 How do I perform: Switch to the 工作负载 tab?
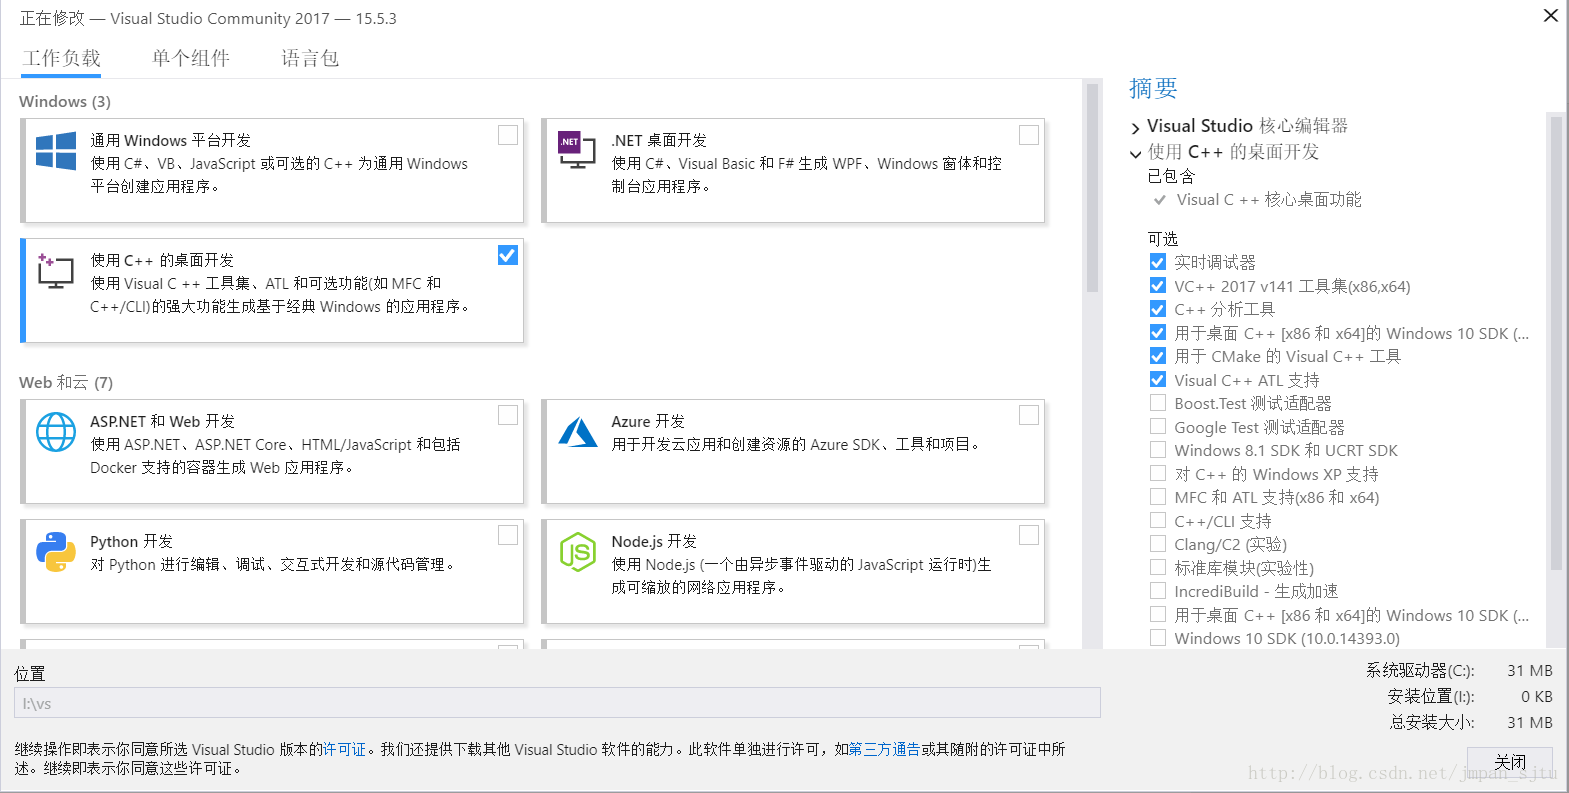62,58
